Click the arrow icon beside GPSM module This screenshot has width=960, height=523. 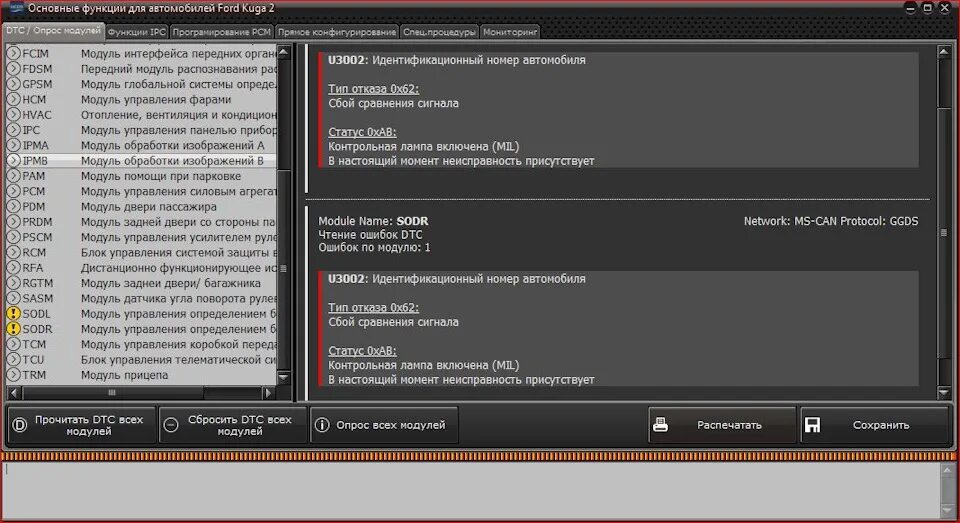point(13,85)
